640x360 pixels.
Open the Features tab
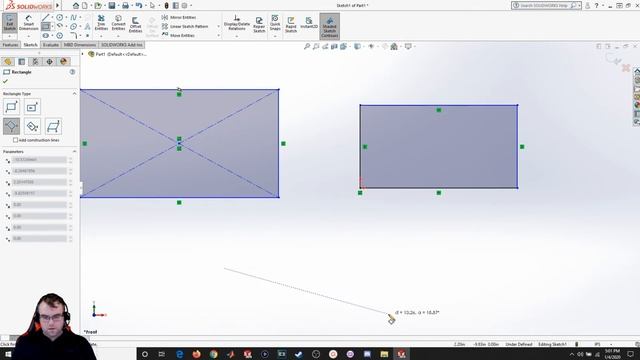(x=10, y=45)
